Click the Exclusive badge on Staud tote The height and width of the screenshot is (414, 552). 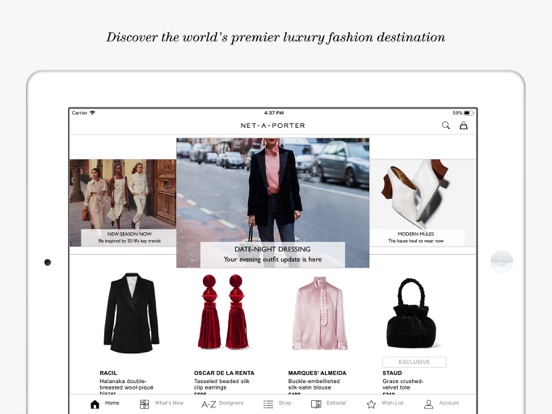click(x=414, y=362)
